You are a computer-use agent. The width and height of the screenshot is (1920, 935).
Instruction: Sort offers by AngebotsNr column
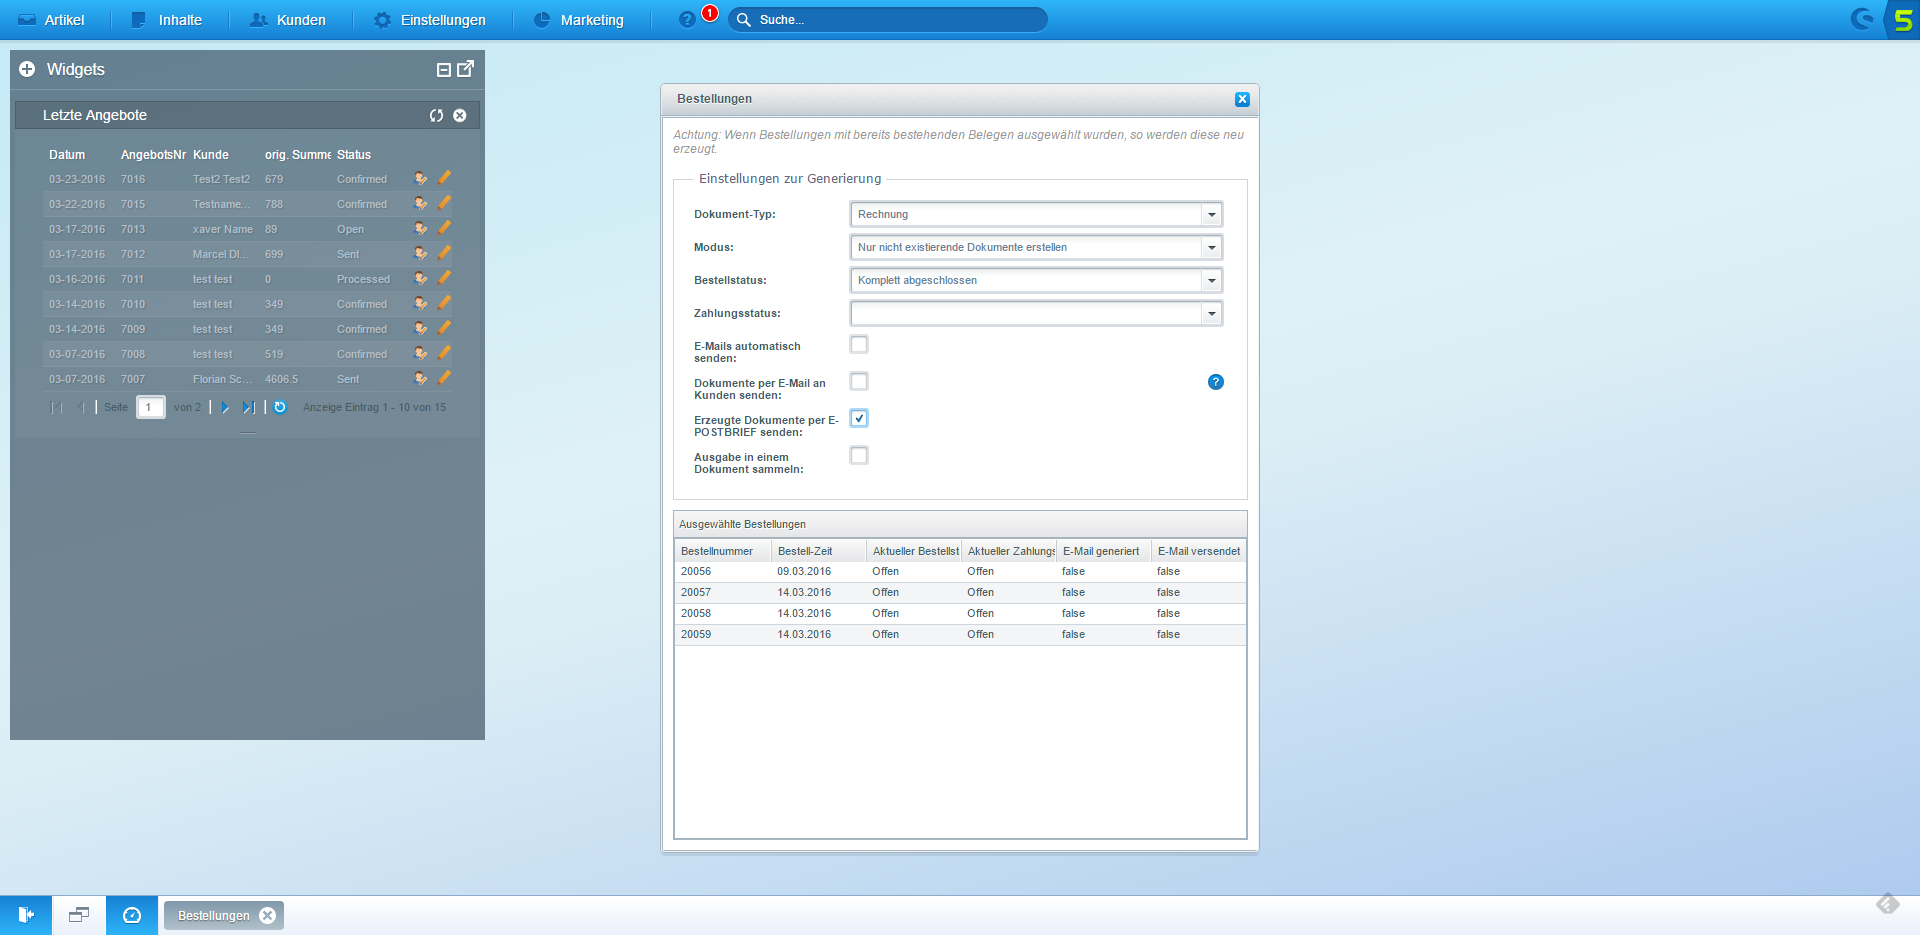(x=153, y=155)
